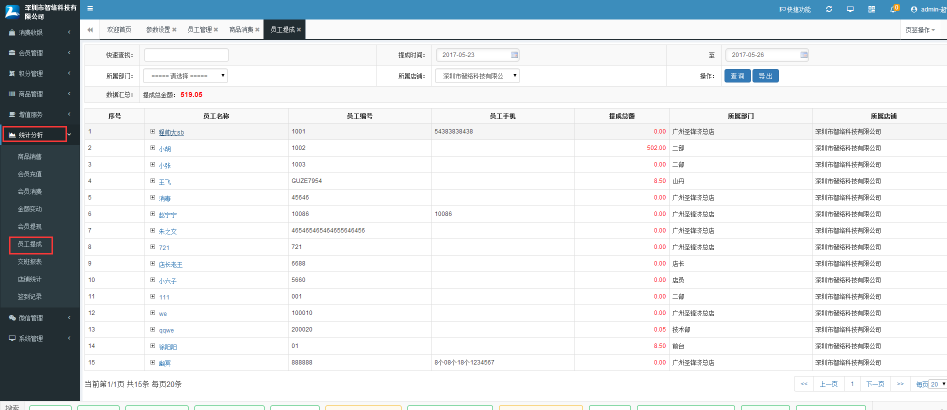Click the hamburger menu toggle icon
947x410 pixels.
(90, 8)
